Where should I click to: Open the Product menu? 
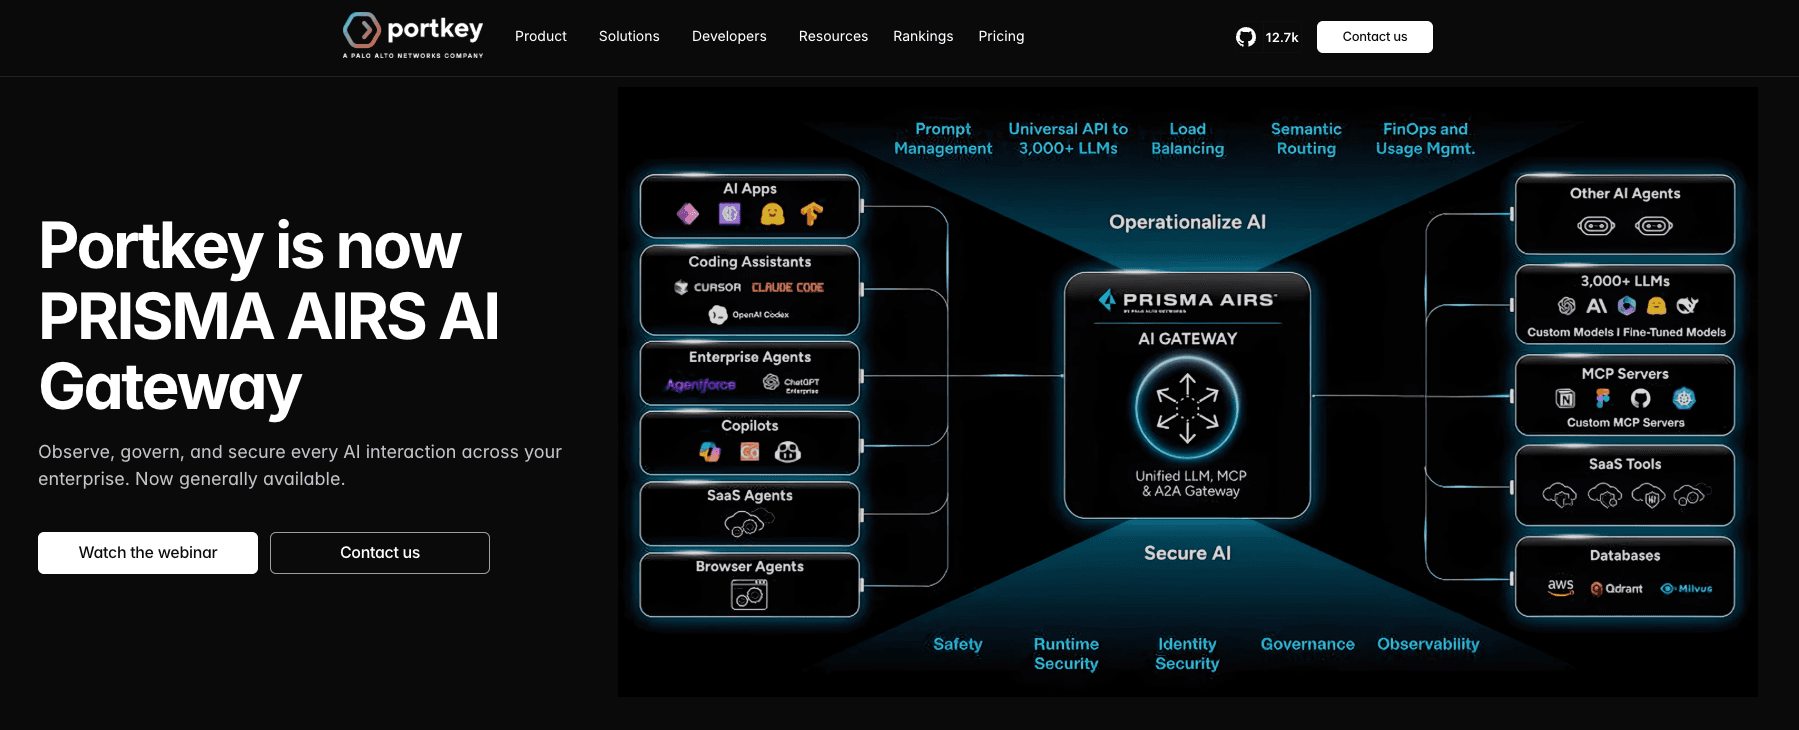click(x=541, y=36)
